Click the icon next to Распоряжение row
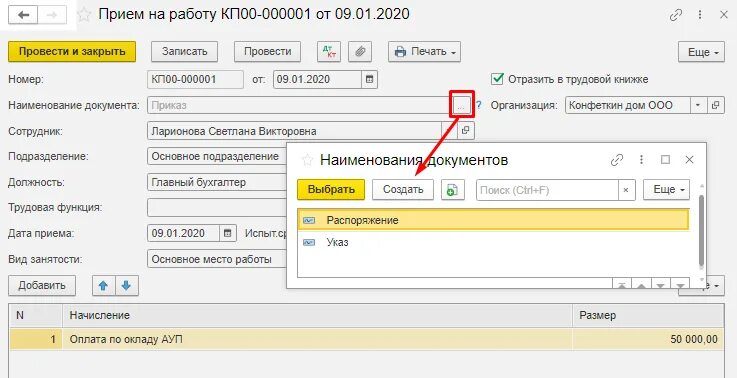Viewport: 737px width, 378px height. click(x=309, y=220)
